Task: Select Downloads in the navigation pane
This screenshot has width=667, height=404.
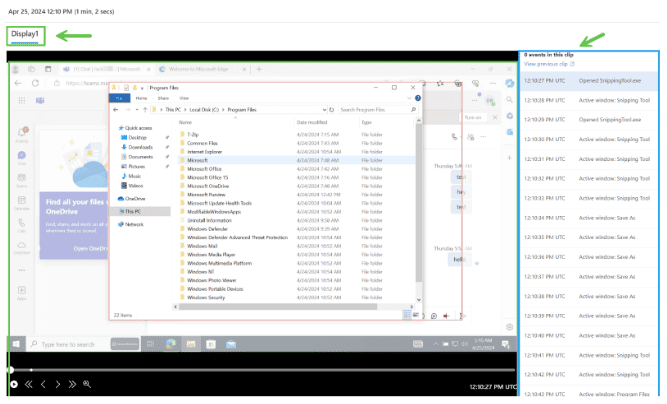Action: (137, 147)
